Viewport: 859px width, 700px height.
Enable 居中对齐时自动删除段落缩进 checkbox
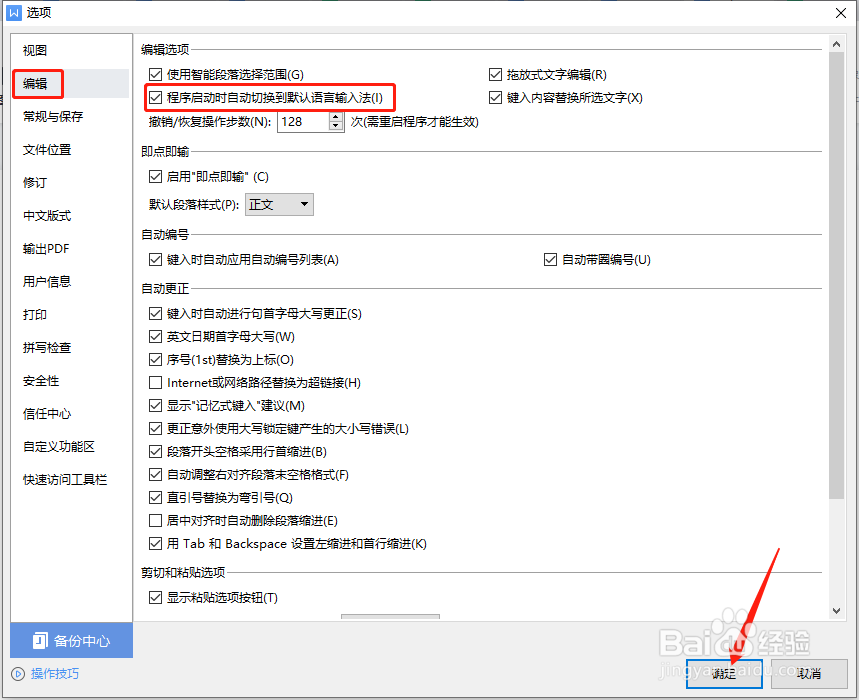[x=156, y=520]
